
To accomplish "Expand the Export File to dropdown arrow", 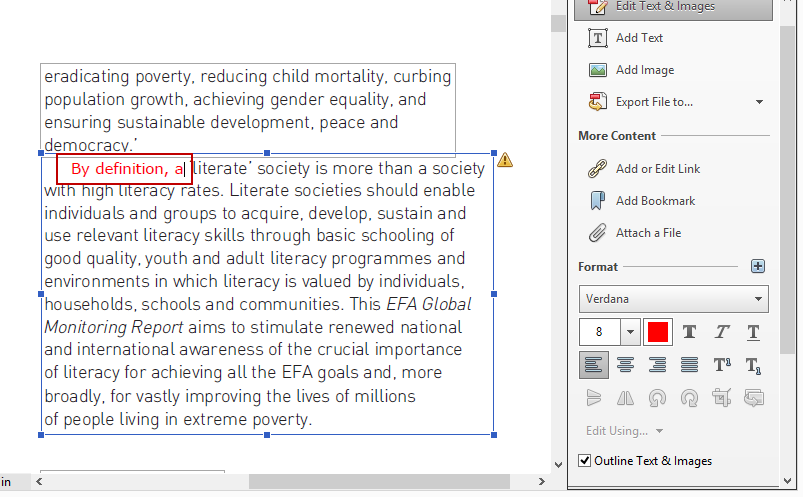I will tap(759, 102).
